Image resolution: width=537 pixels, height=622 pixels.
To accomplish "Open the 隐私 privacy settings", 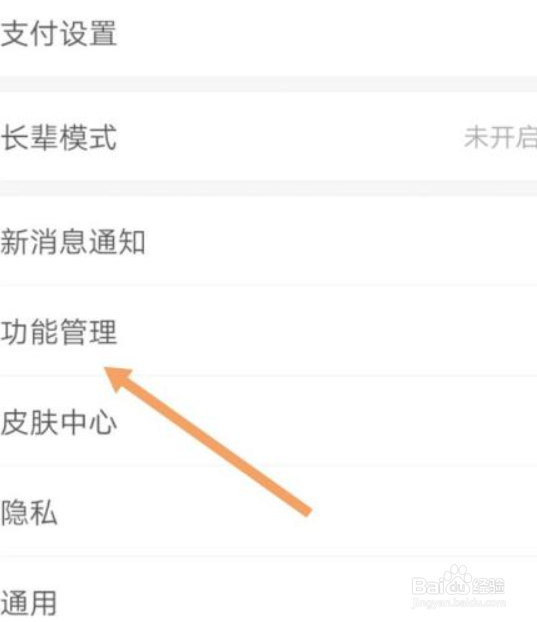I will pyautogui.click(x=268, y=512).
